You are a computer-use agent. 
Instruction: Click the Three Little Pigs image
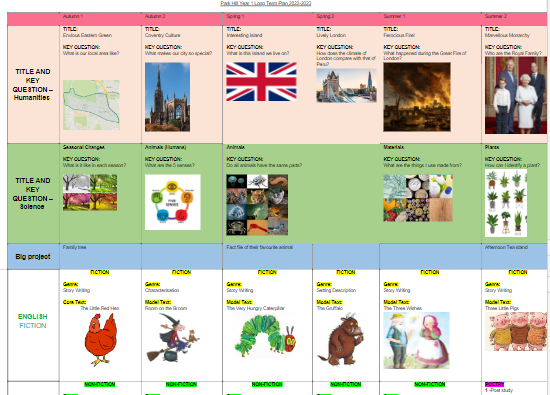516,332
